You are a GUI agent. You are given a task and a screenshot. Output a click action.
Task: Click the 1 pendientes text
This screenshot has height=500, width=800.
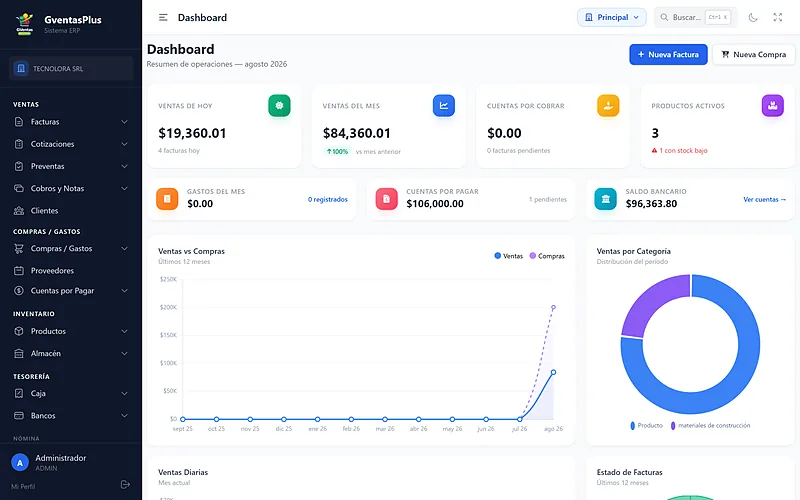tap(548, 199)
